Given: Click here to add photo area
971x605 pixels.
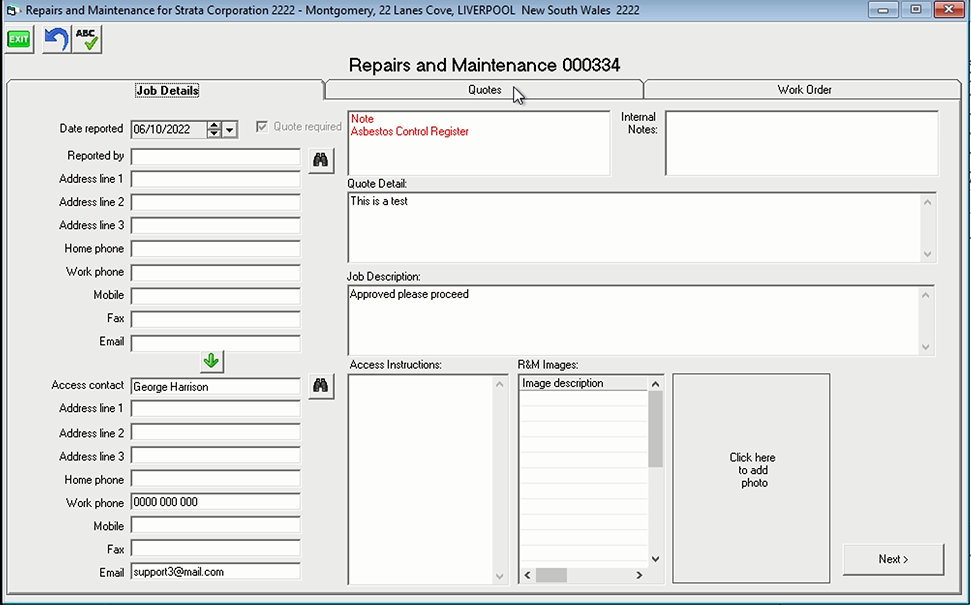Looking at the screenshot, I should 751,477.
